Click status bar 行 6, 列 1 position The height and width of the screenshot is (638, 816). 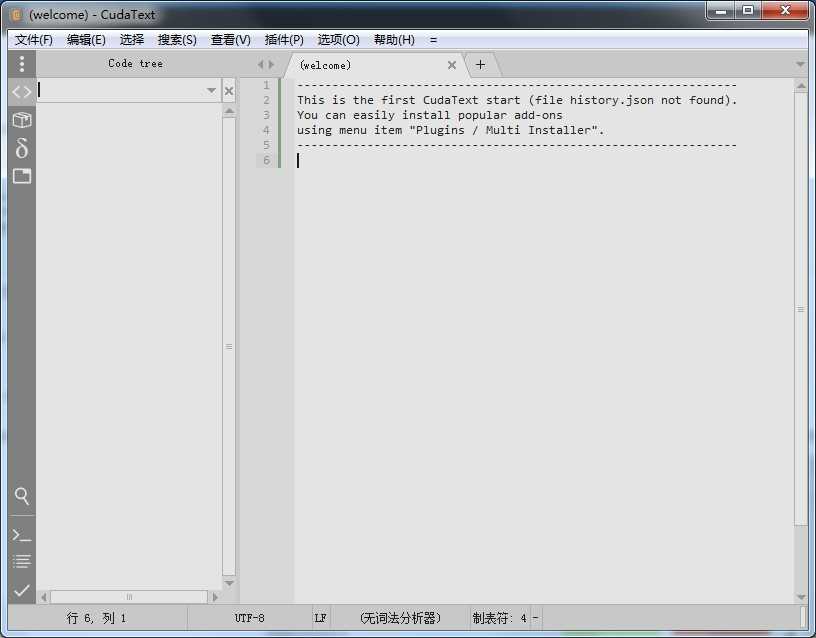(x=97, y=618)
